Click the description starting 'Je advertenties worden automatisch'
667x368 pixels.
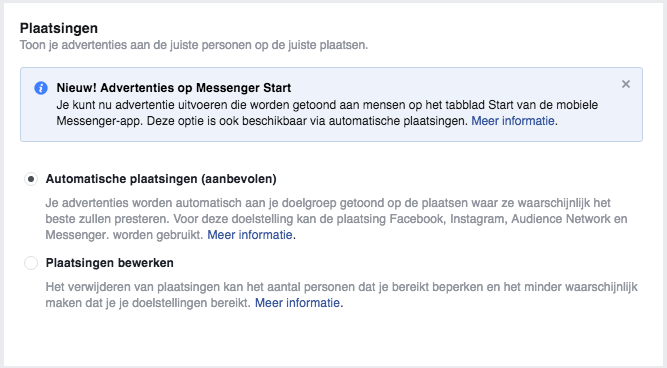tap(336, 219)
